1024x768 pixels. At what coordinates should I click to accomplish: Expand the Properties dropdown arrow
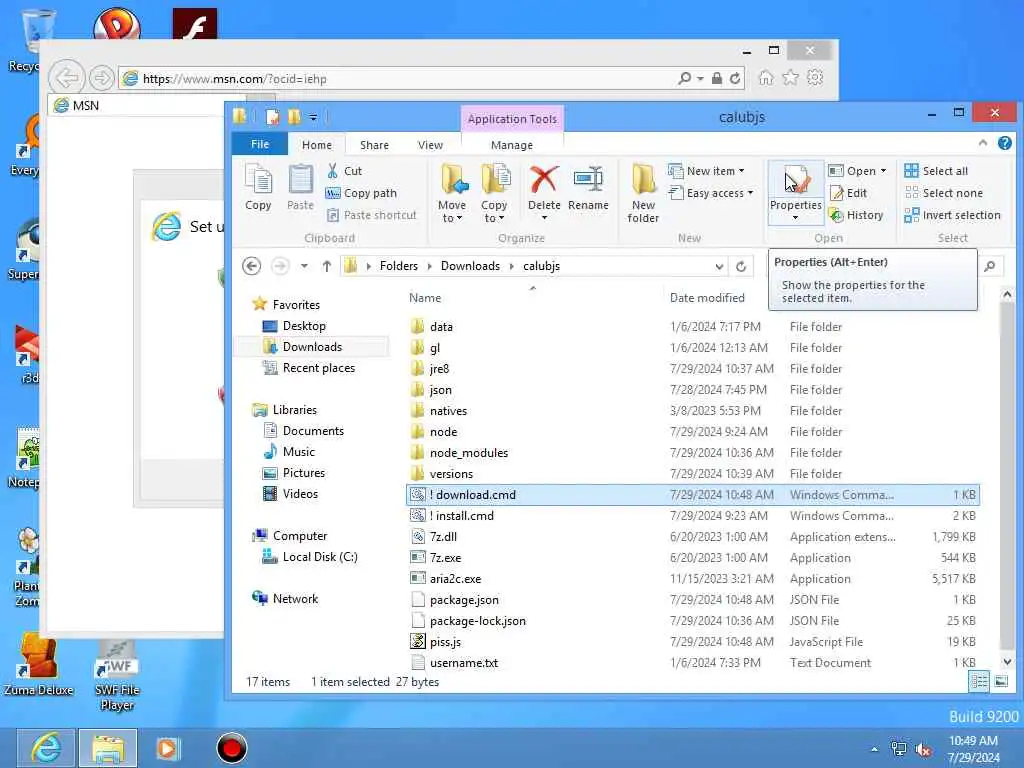point(795,218)
